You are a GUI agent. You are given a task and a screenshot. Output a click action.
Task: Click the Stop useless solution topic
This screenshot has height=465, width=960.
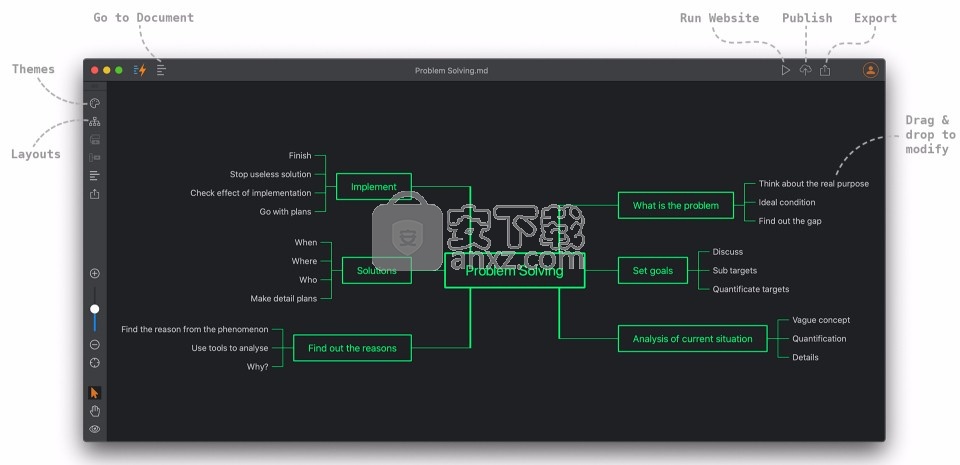tap(271, 174)
